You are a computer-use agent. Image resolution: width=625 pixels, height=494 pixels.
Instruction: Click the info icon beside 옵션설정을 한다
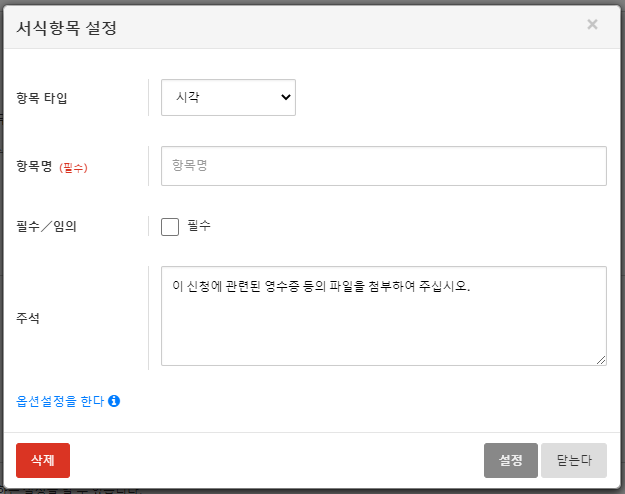(114, 401)
